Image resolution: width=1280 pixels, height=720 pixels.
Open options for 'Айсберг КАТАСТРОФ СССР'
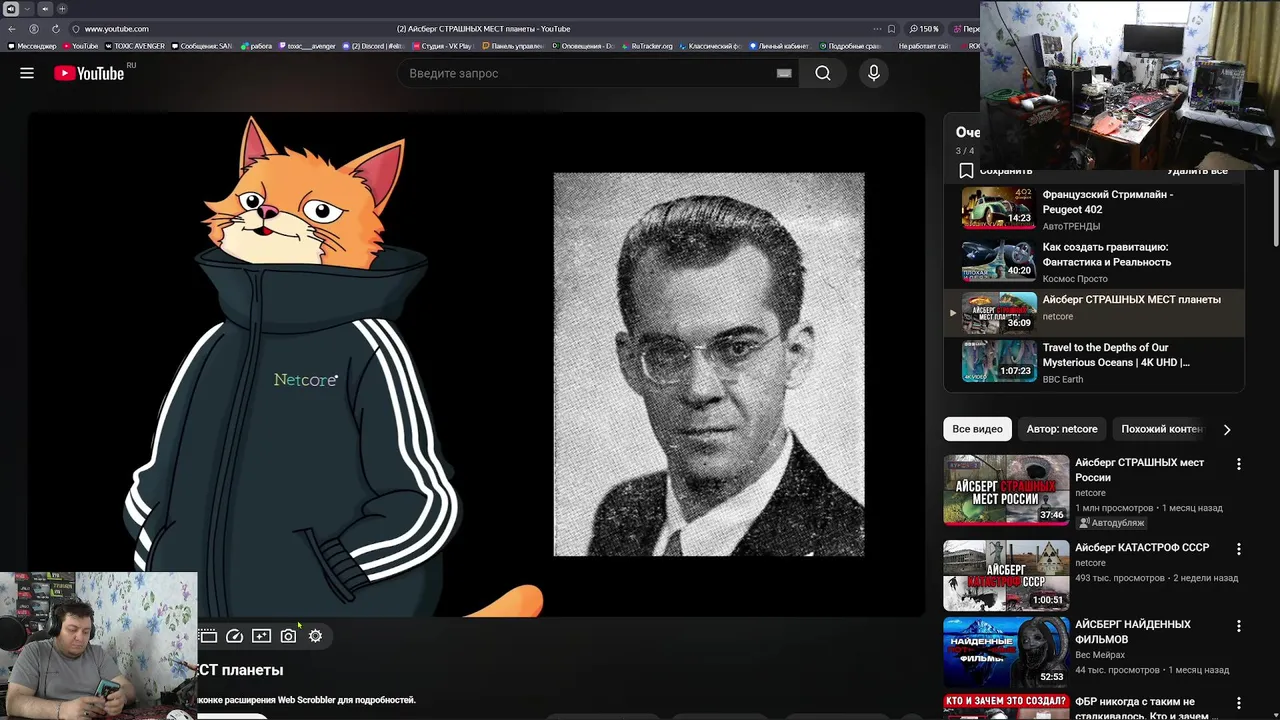[1238, 549]
